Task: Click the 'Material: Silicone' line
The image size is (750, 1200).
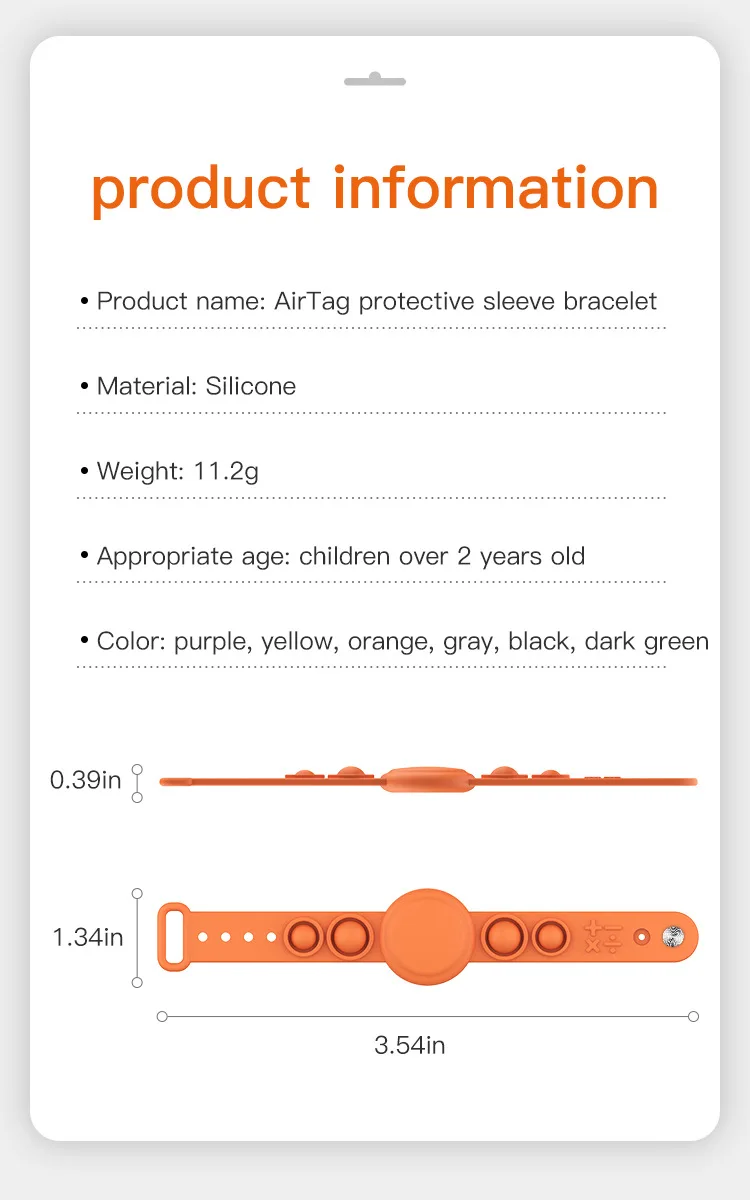Action: coord(187,386)
